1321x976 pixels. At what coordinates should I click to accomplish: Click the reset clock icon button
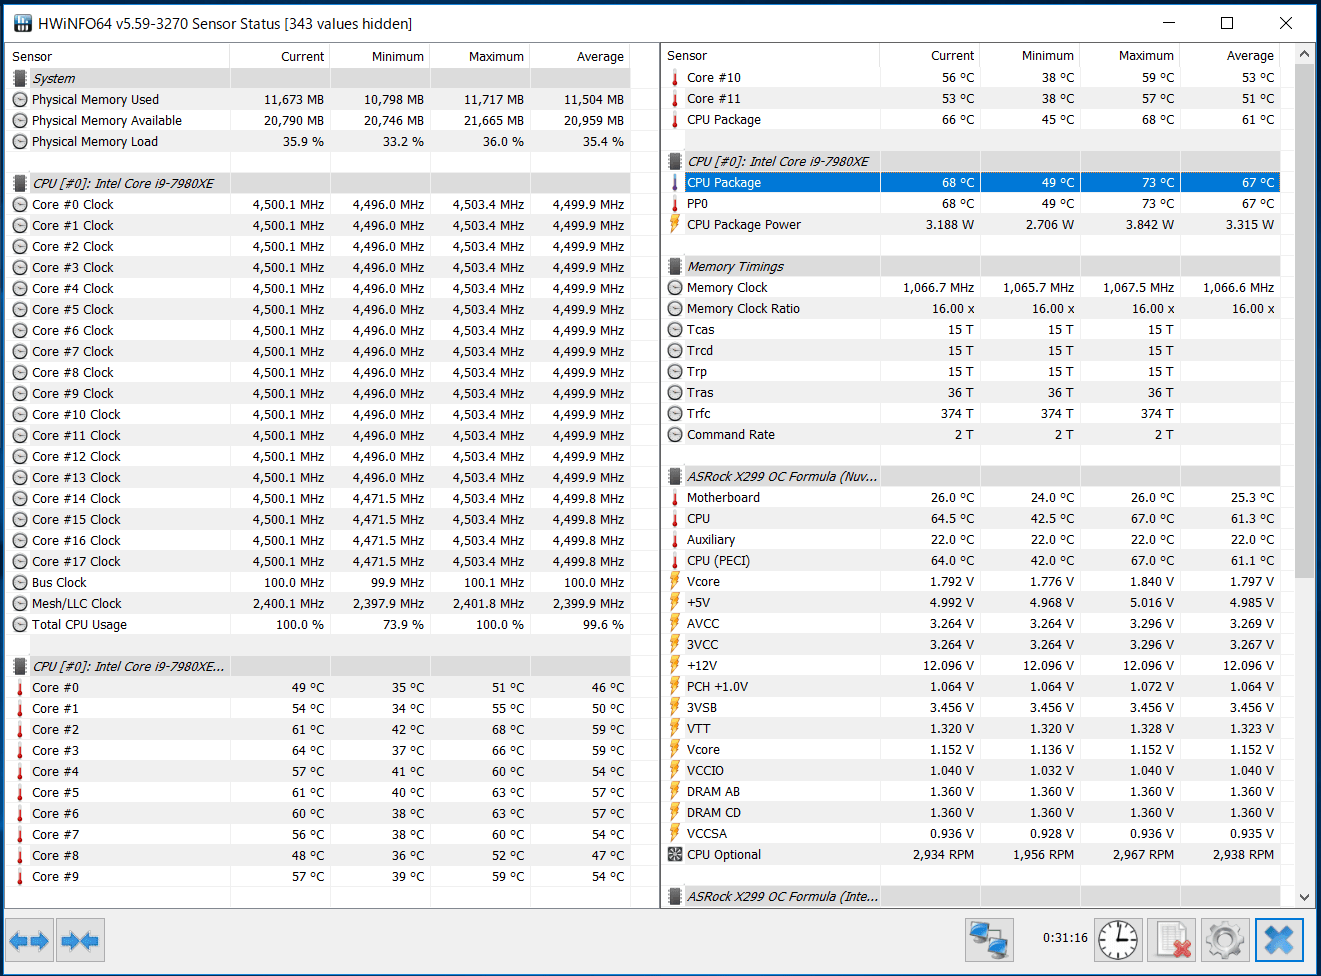coord(1118,940)
